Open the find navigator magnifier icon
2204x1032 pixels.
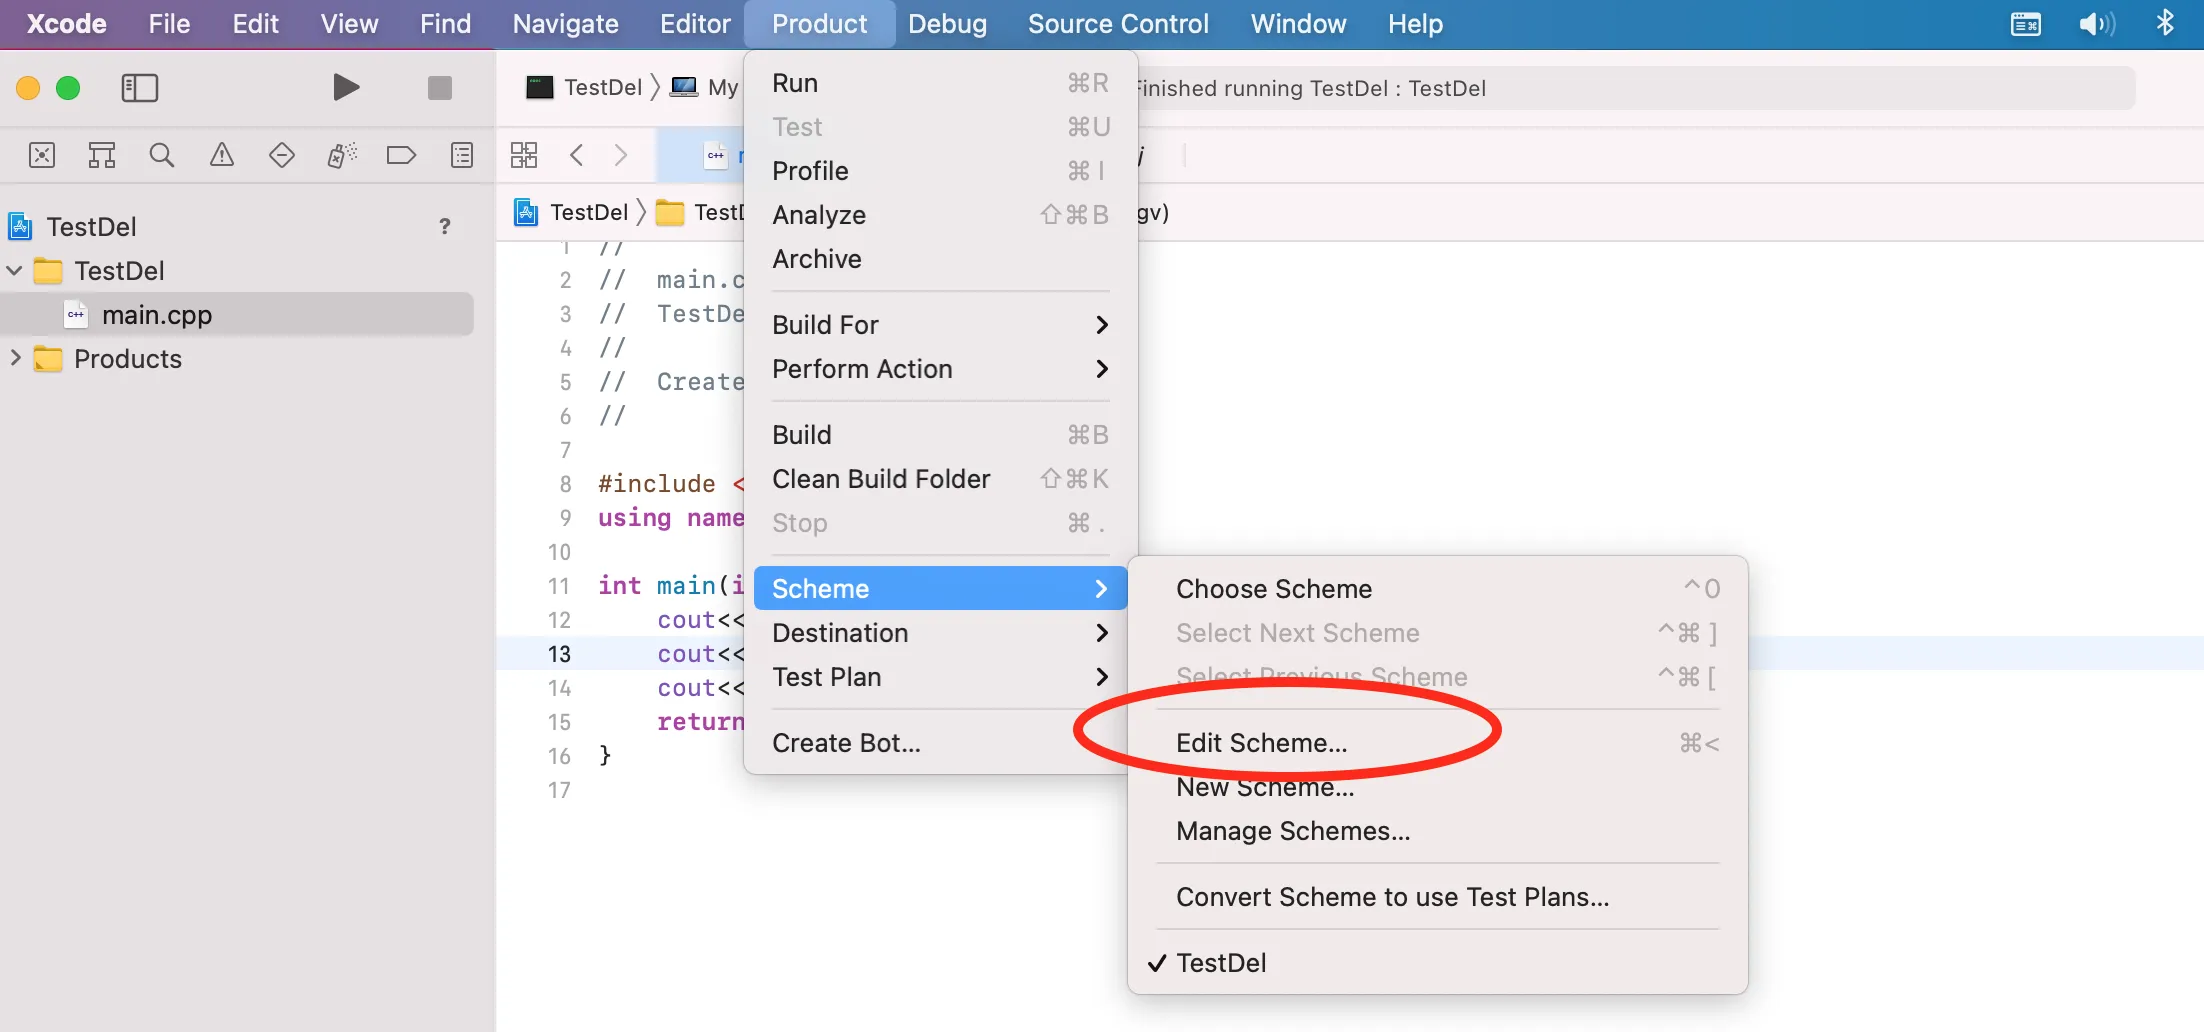pos(162,155)
